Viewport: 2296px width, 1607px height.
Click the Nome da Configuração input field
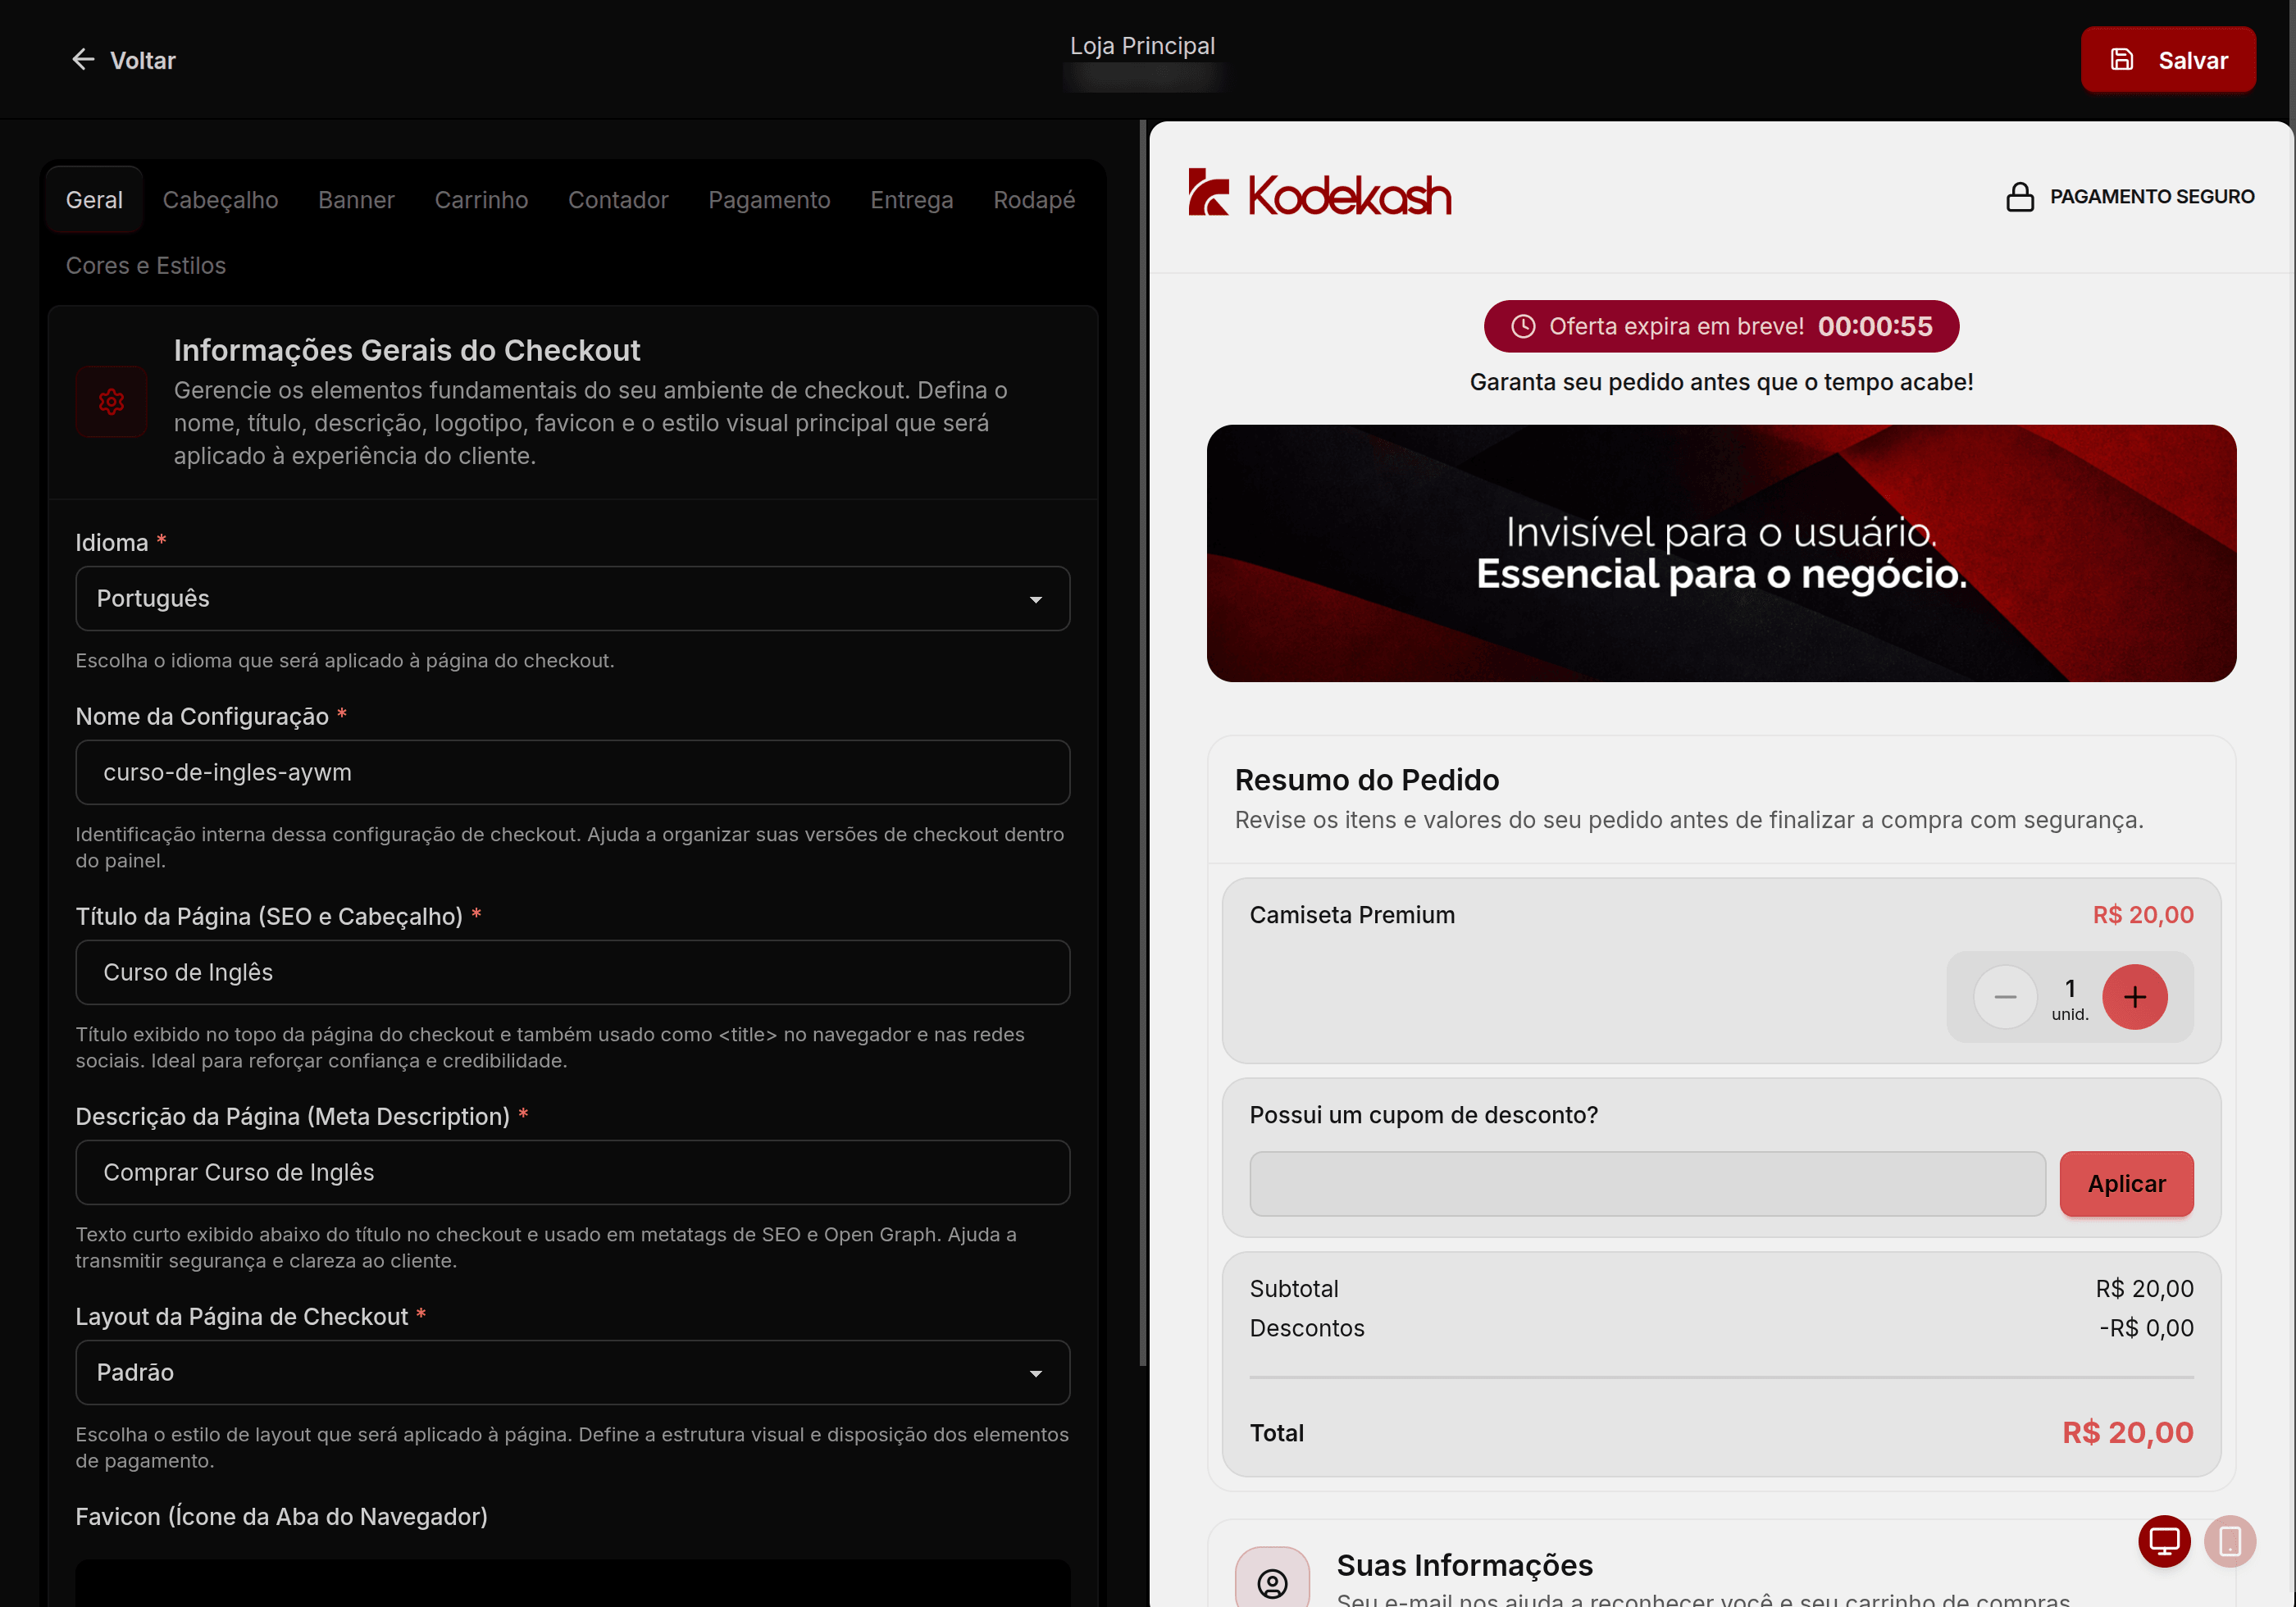[x=572, y=772]
